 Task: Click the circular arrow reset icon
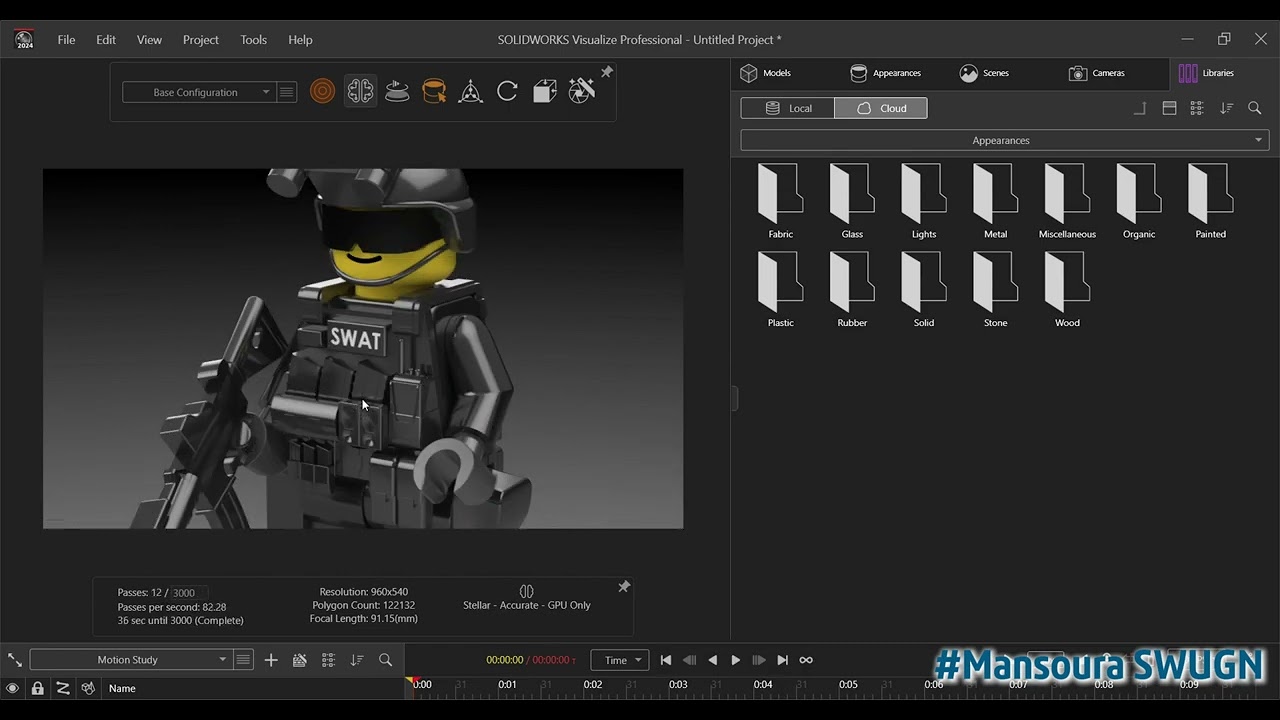(507, 92)
